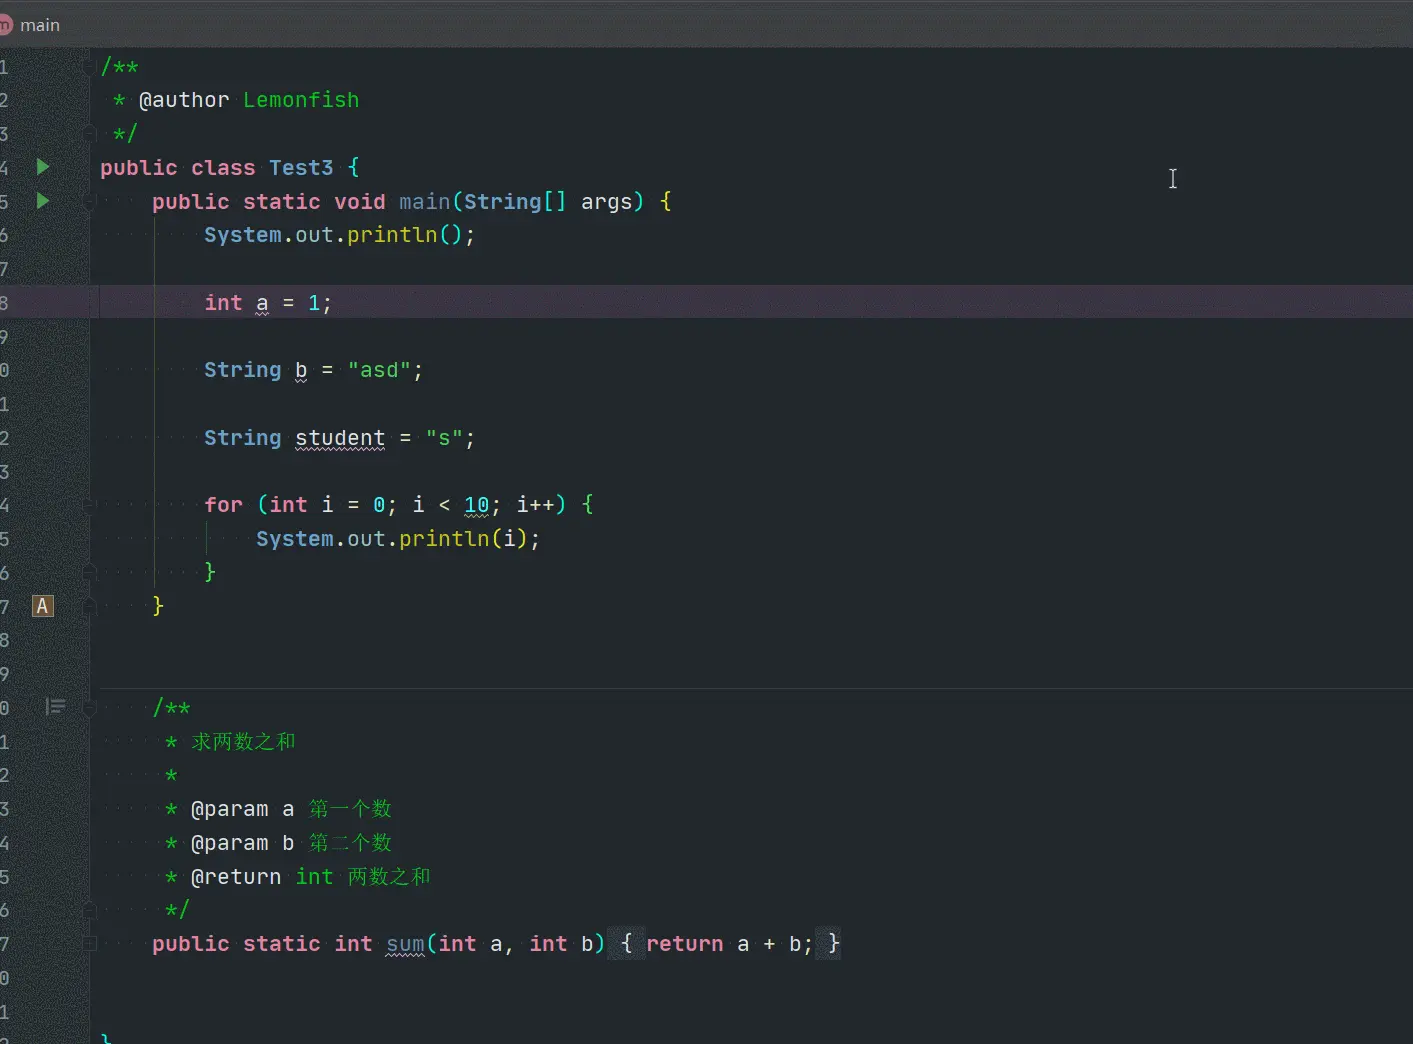Click println(i) inside the loop
Viewport: 1413px width, 1044px height.
click(463, 539)
